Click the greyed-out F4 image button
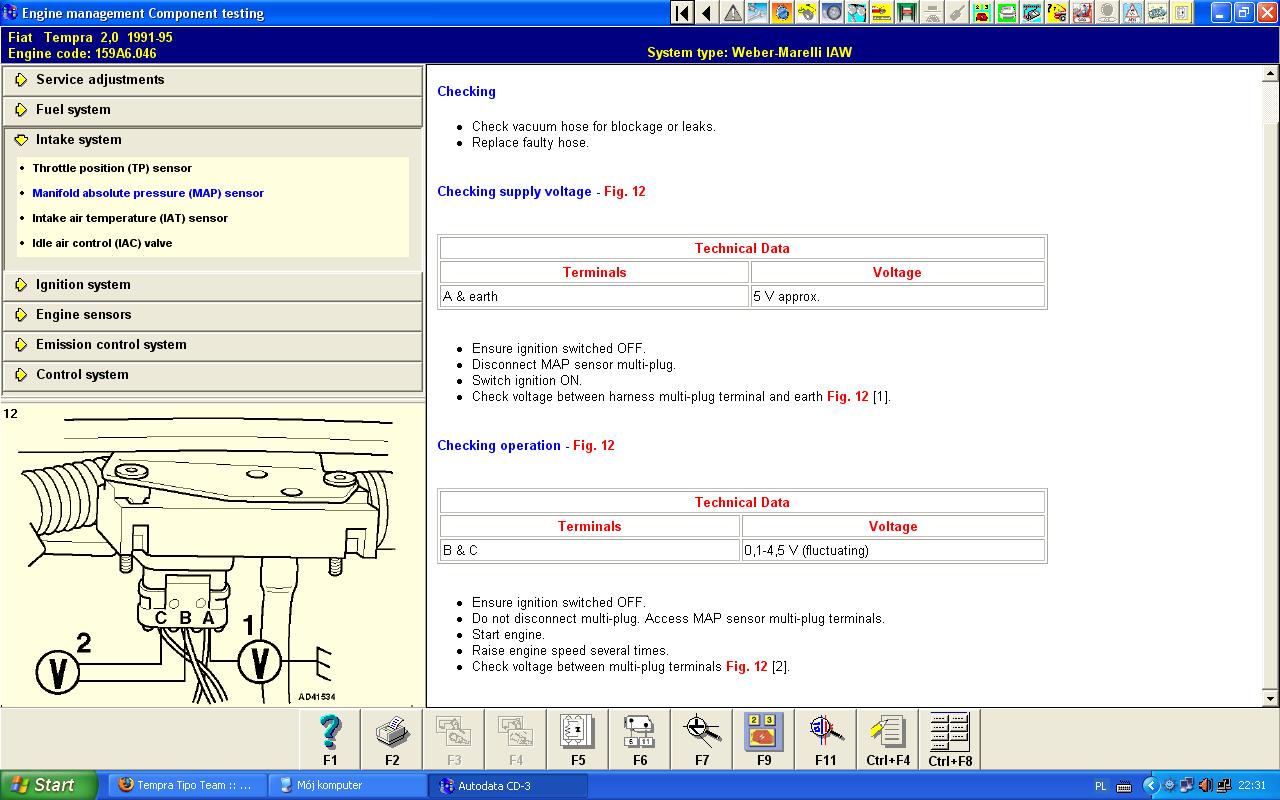 (x=516, y=739)
